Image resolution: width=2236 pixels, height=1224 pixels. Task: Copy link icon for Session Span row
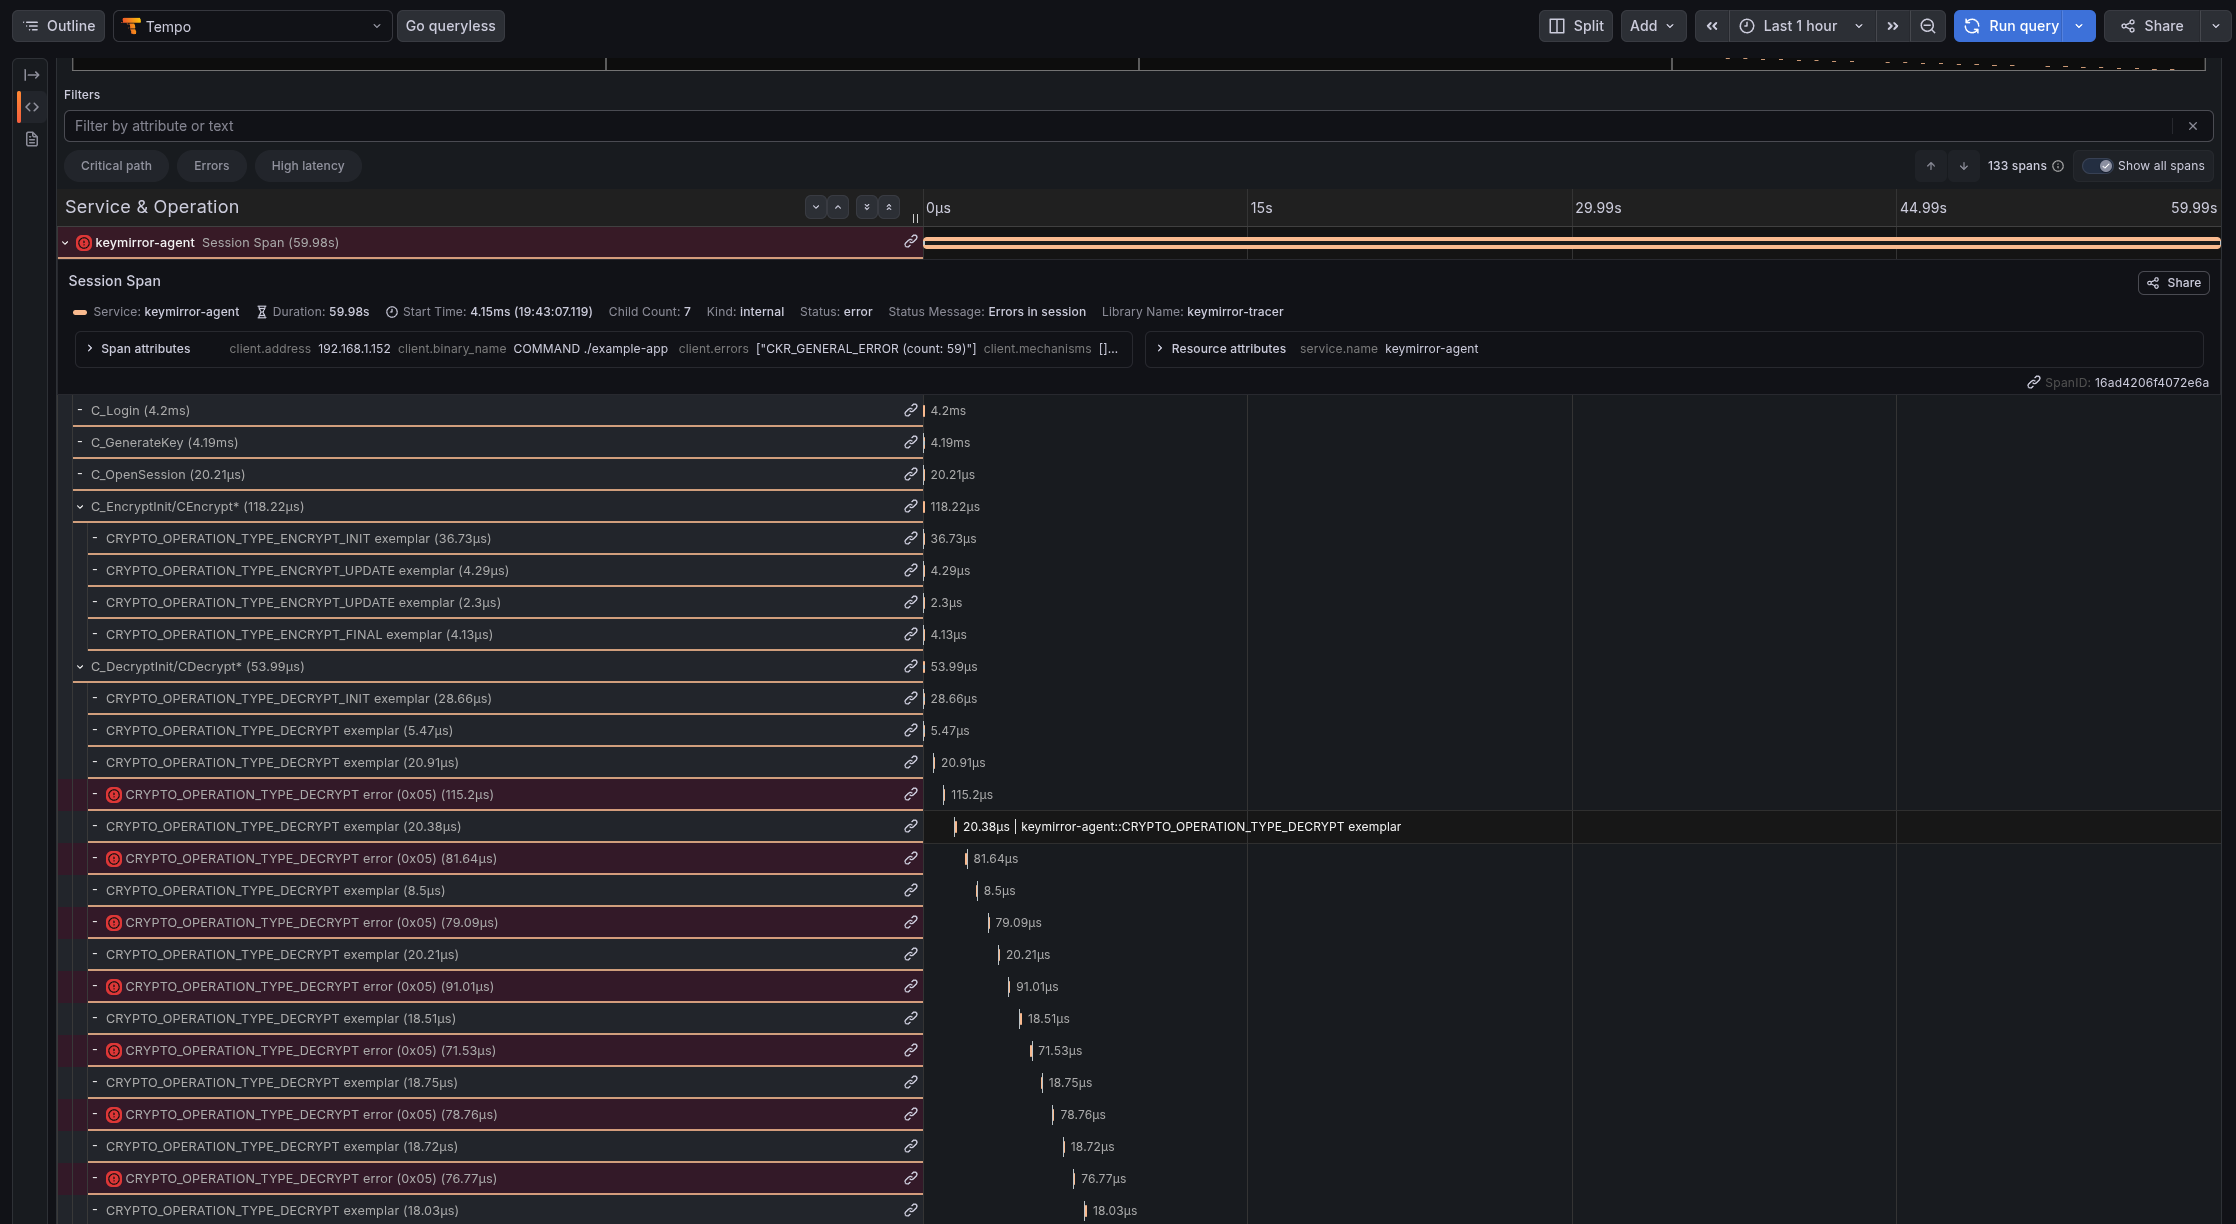[911, 242]
